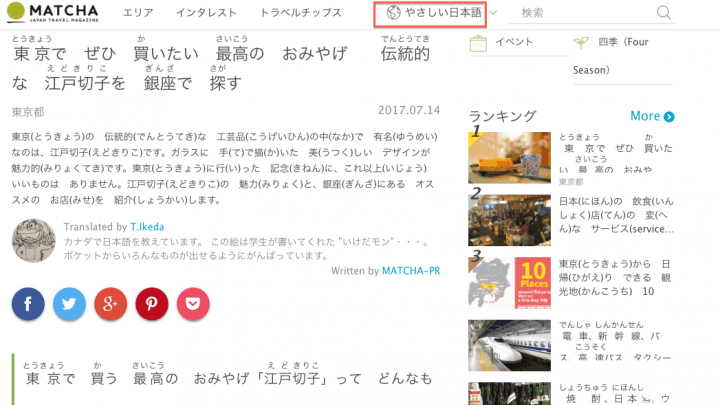
Task: Click the arrow icon beside More
Action: pyautogui.click(x=669, y=117)
